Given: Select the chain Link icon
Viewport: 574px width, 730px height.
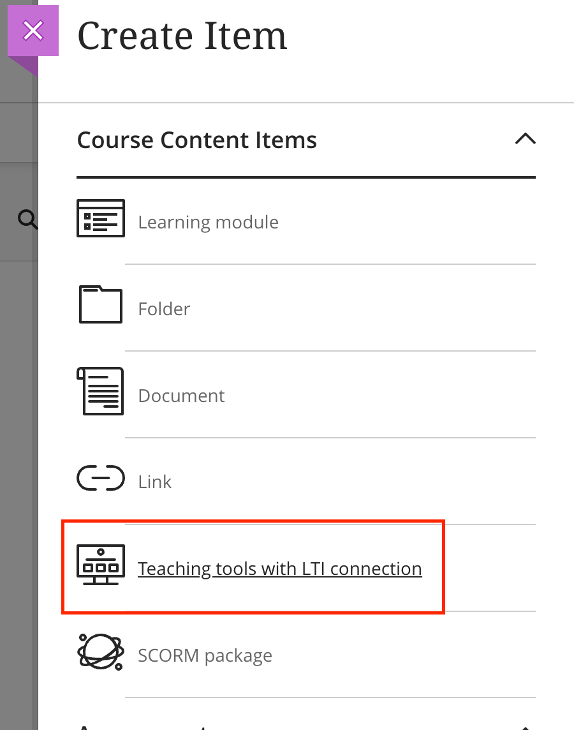Looking at the screenshot, I should [101, 478].
